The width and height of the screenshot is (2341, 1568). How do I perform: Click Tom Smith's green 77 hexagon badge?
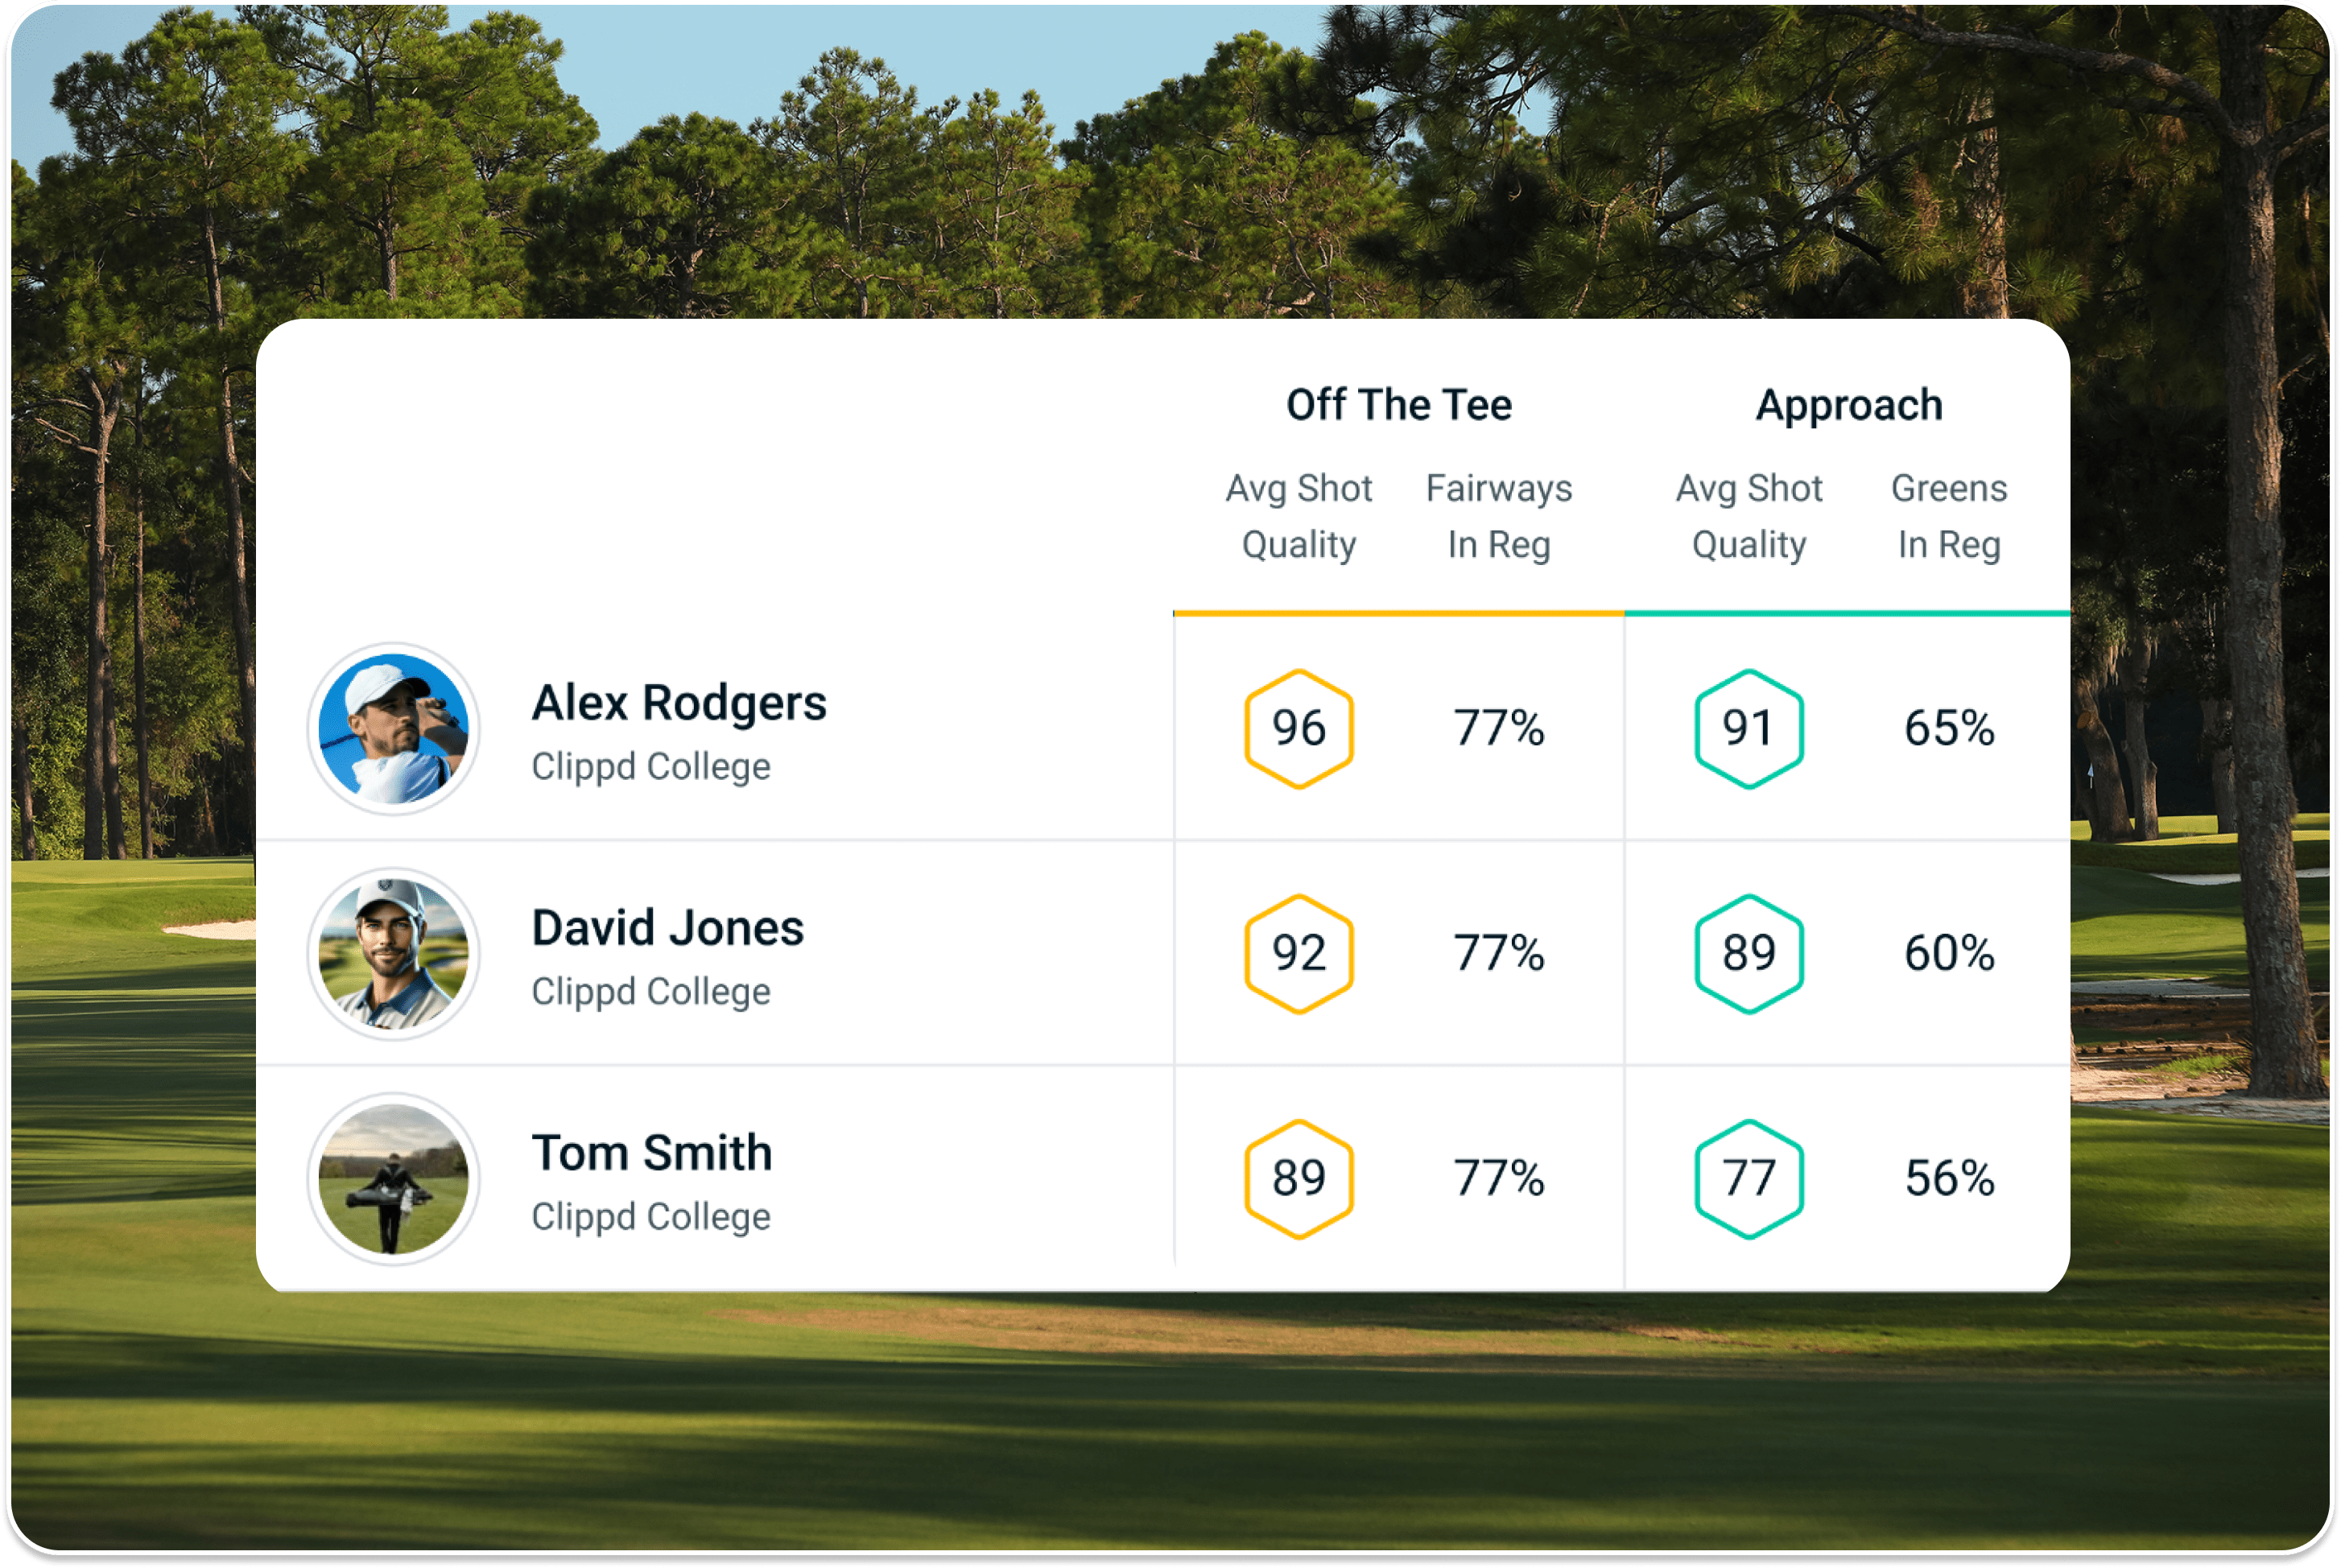coord(1748,1179)
